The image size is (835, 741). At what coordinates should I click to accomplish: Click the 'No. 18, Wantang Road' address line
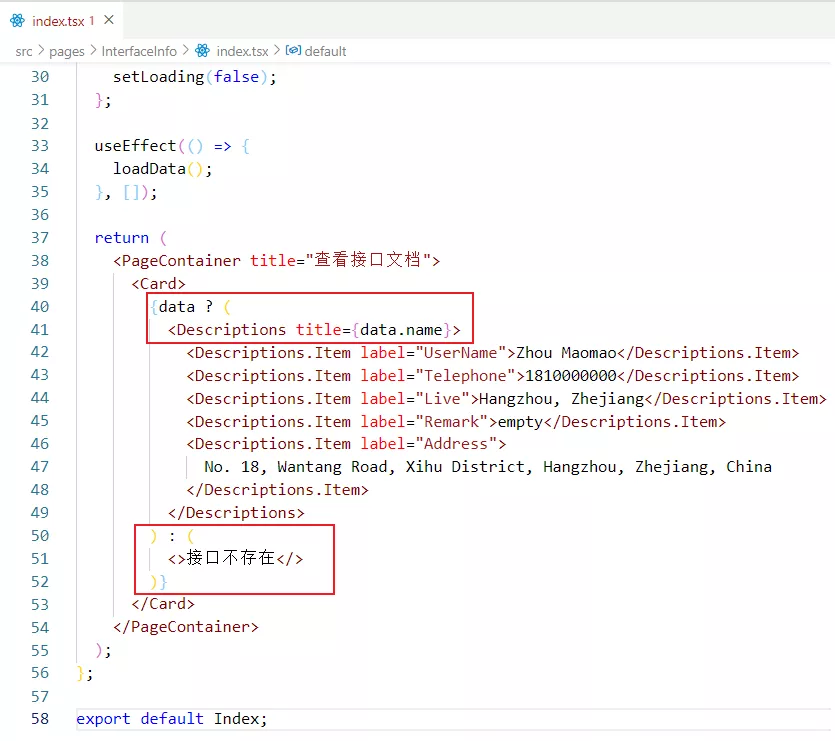[x=488, y=467]
